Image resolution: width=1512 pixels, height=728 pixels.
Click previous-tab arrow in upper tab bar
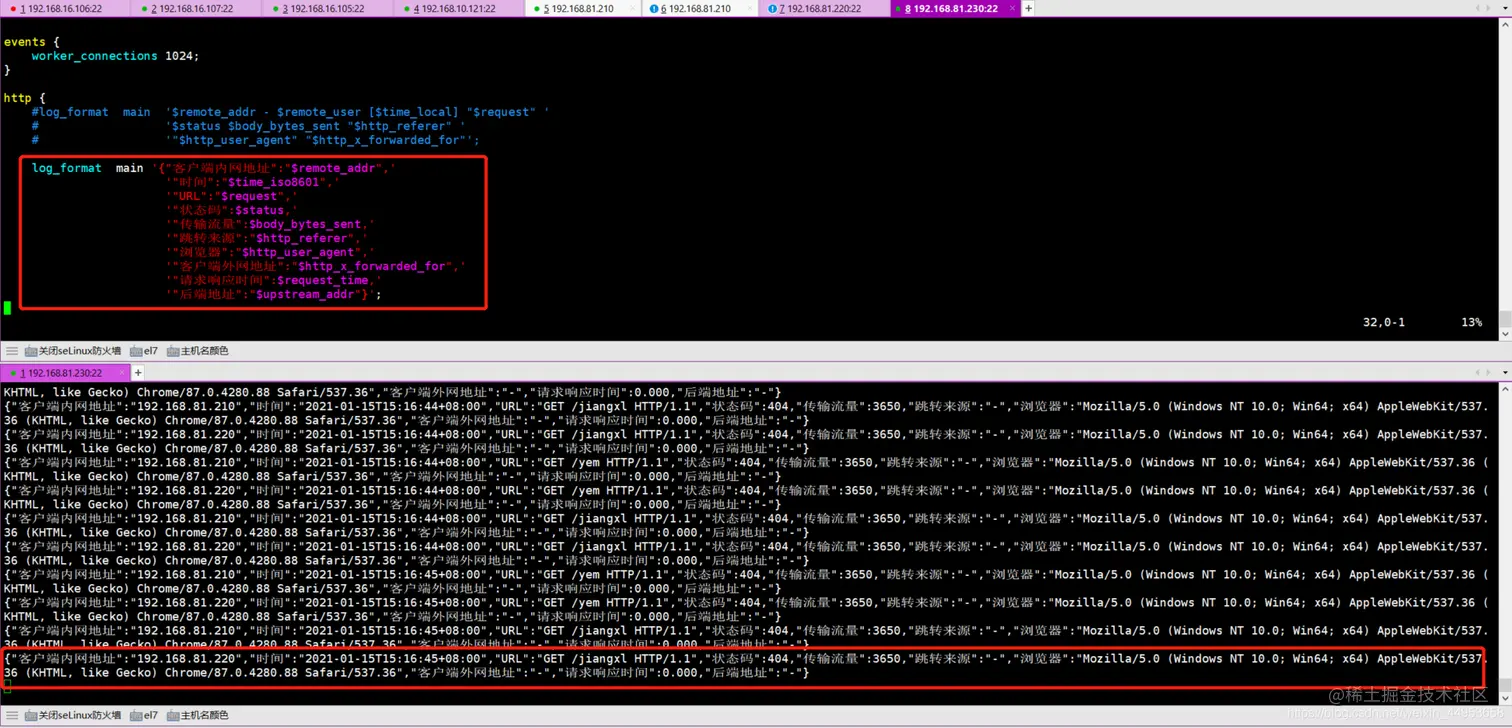pyautogui.click(x=1478, y=8)
